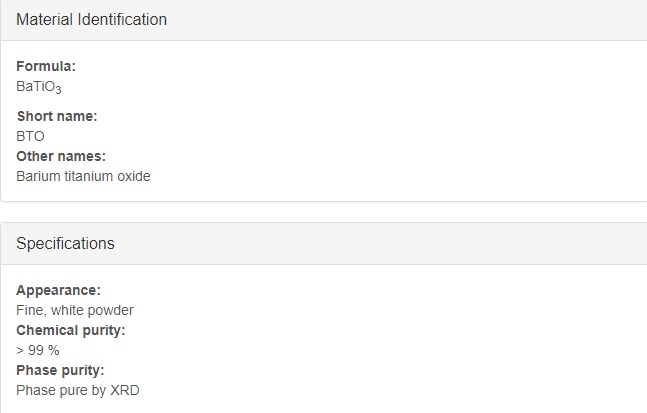Click the > 99 % purity value
The width and height of the screenshot is (647, 413).
pyautogui.click(x=38, y=350)
